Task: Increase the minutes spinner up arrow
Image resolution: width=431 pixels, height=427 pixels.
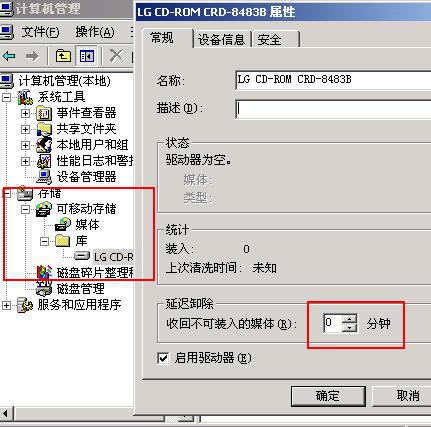Action: tap(349, 319)
